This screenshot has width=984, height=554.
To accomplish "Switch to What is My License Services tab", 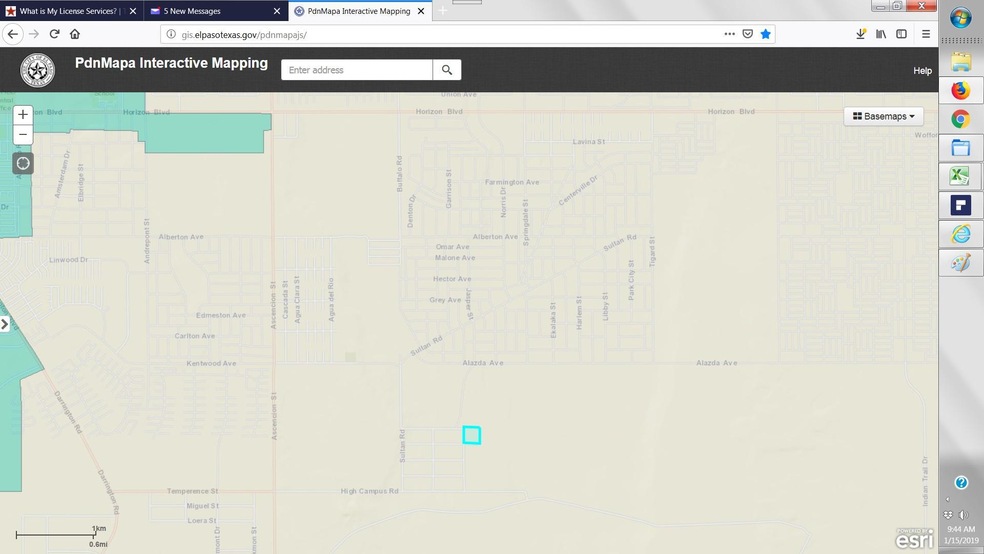I will tap(68, 11).
